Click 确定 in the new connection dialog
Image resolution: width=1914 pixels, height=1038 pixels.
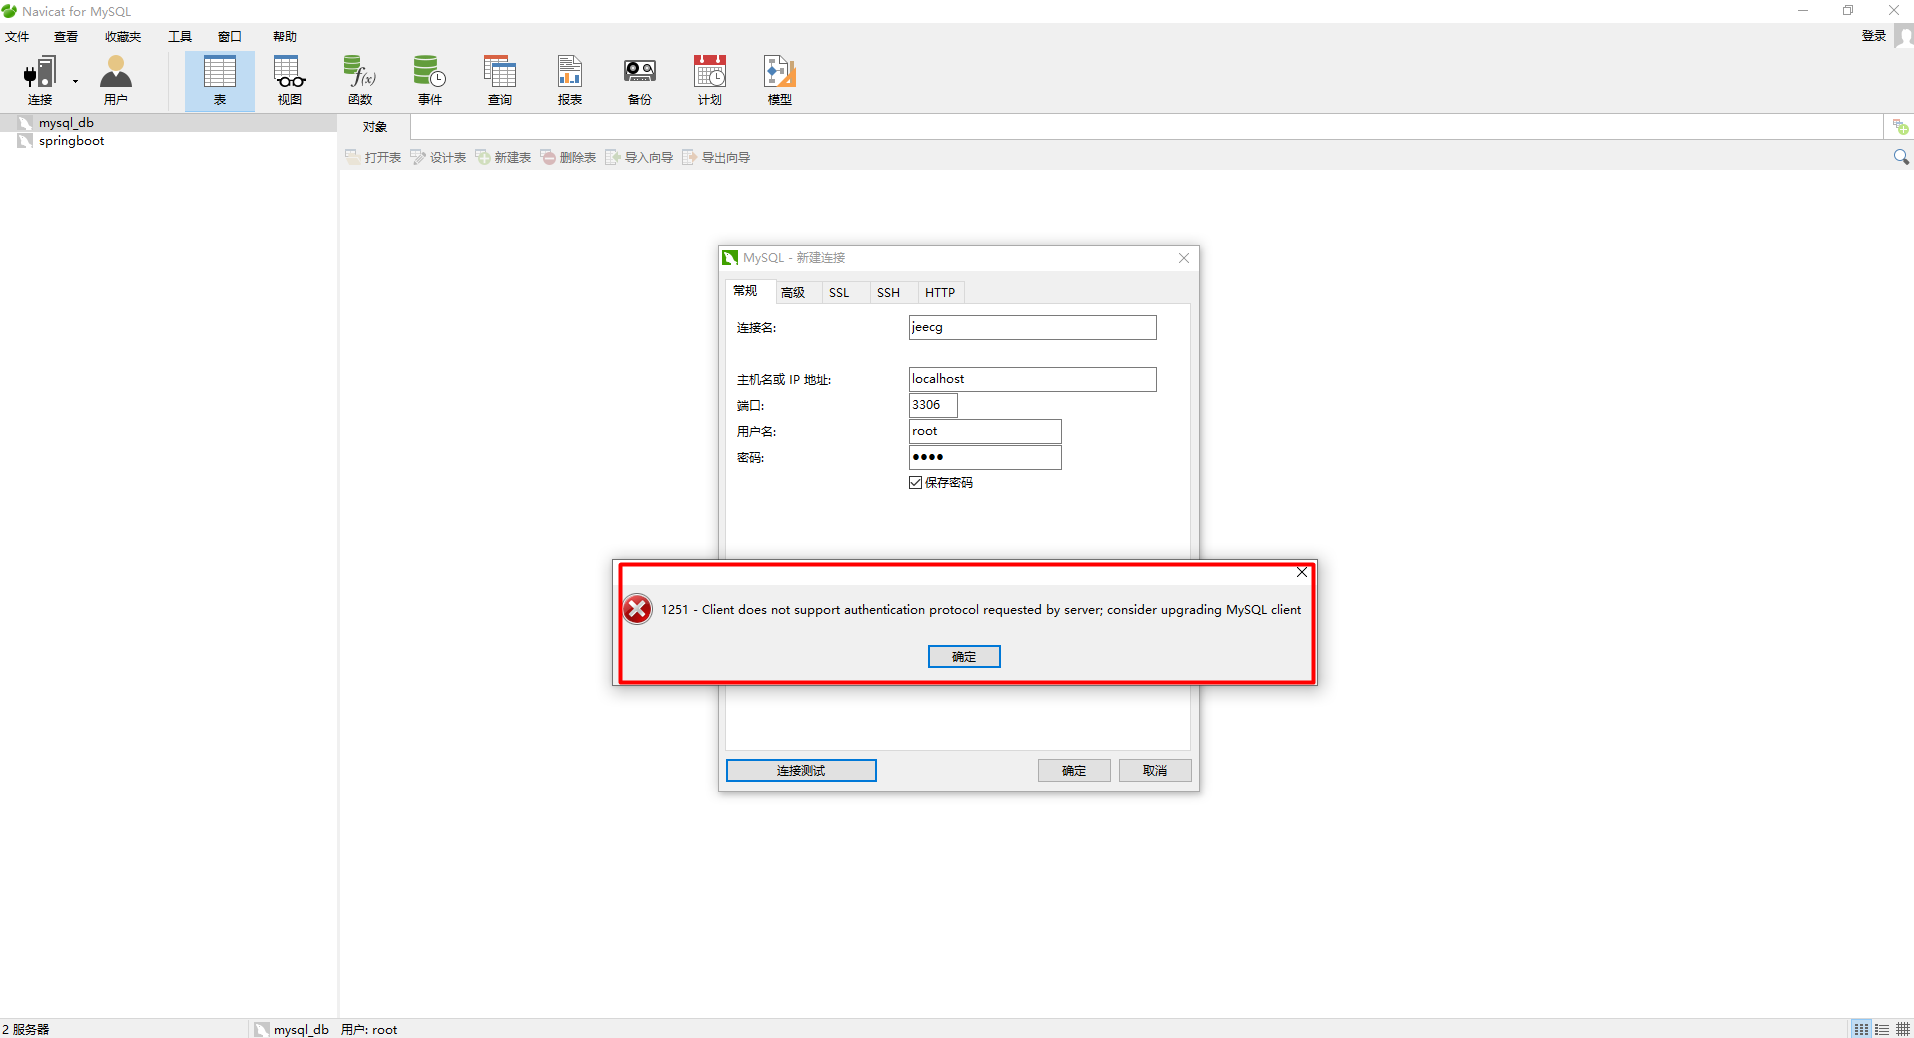[1074, 771]
